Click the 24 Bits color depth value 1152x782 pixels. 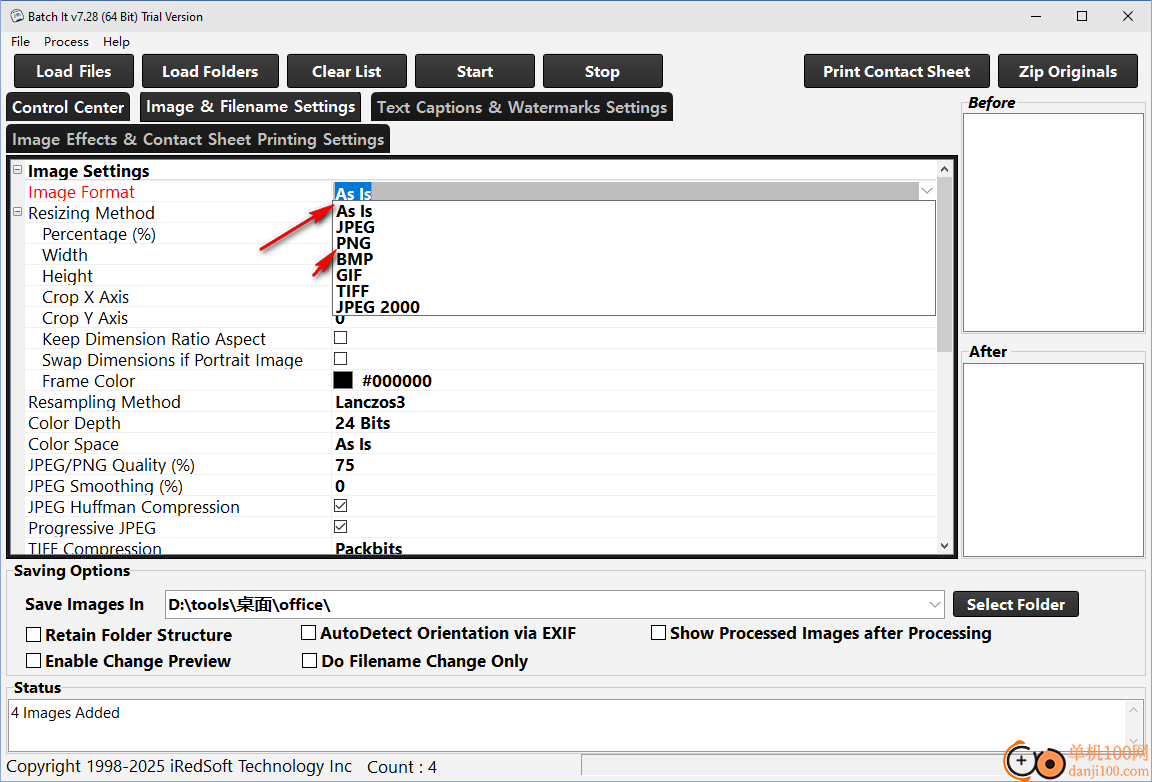coord(363,423)
